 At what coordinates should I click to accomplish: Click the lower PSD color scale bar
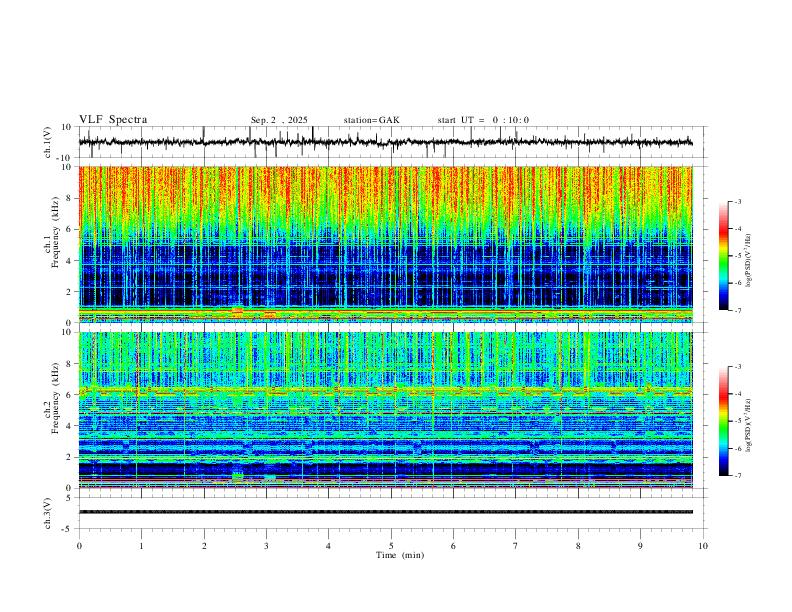(x=724, y=421)
